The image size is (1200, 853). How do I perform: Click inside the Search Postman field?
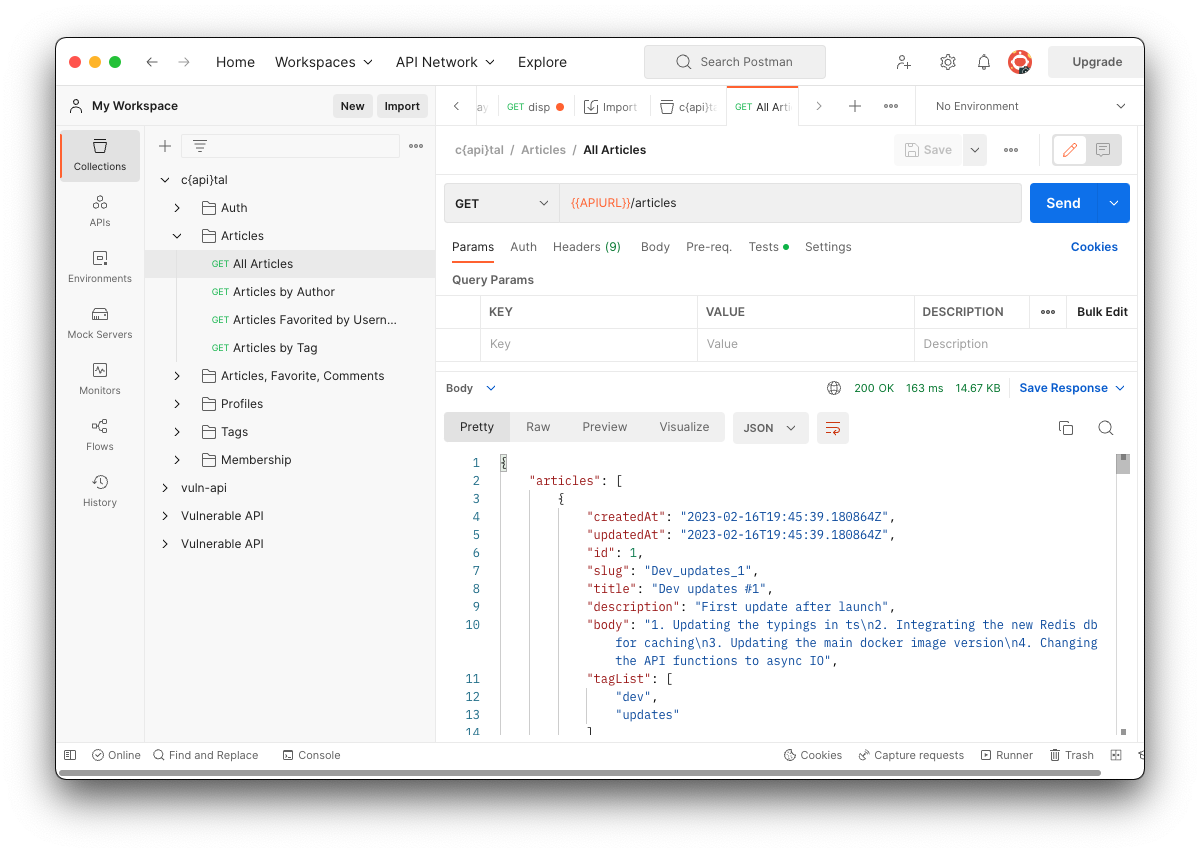735,62
